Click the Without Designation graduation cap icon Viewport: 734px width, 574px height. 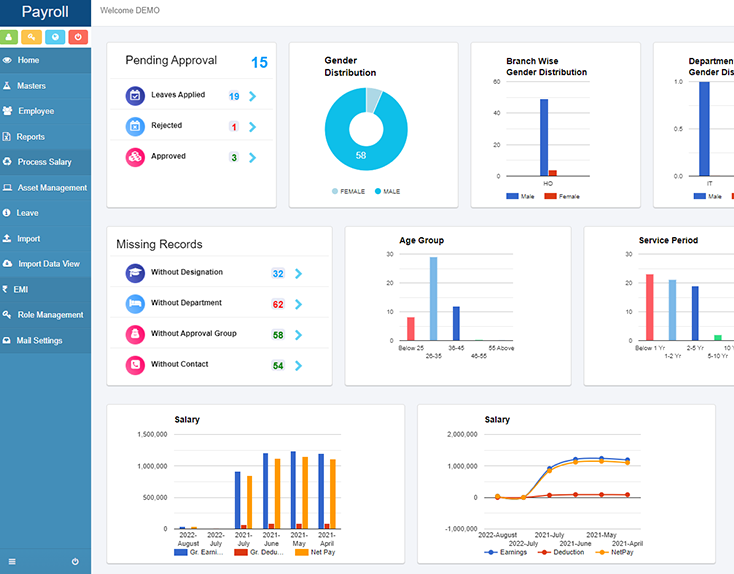point(135,273)
